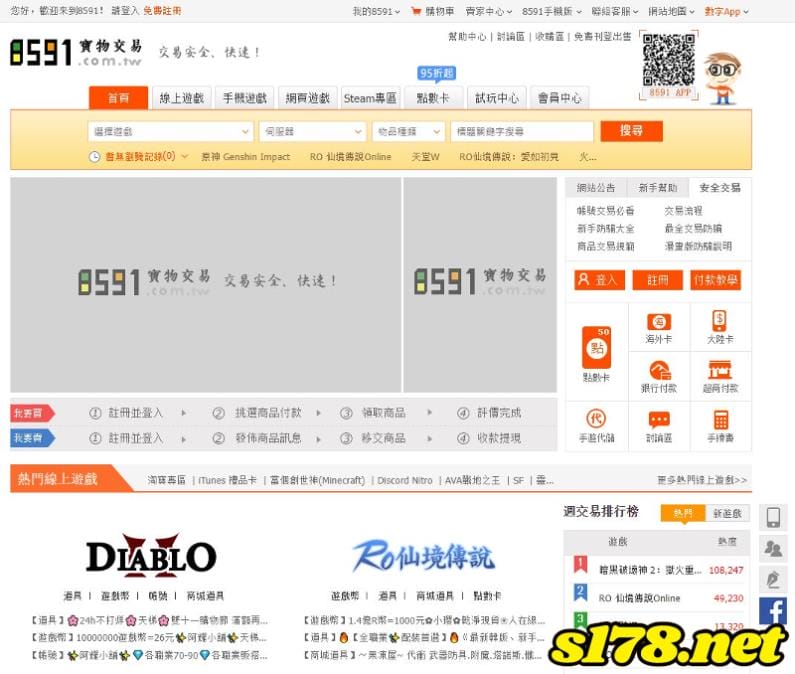Screen dimensions: 795x674
Task: Expand the 數字App top menu
Action: (x=726, y=11)
